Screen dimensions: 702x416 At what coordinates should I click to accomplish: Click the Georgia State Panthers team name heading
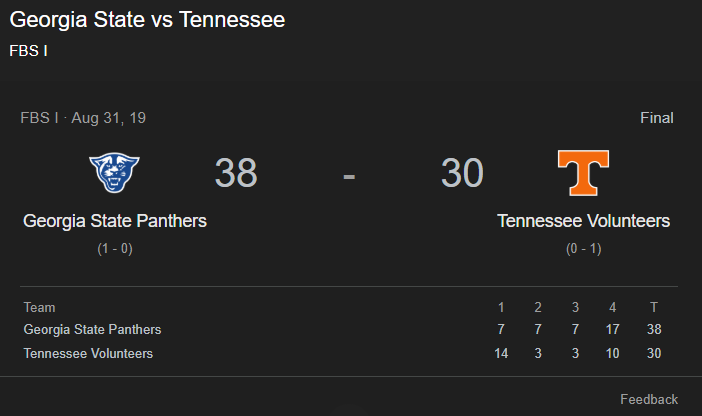115,221
